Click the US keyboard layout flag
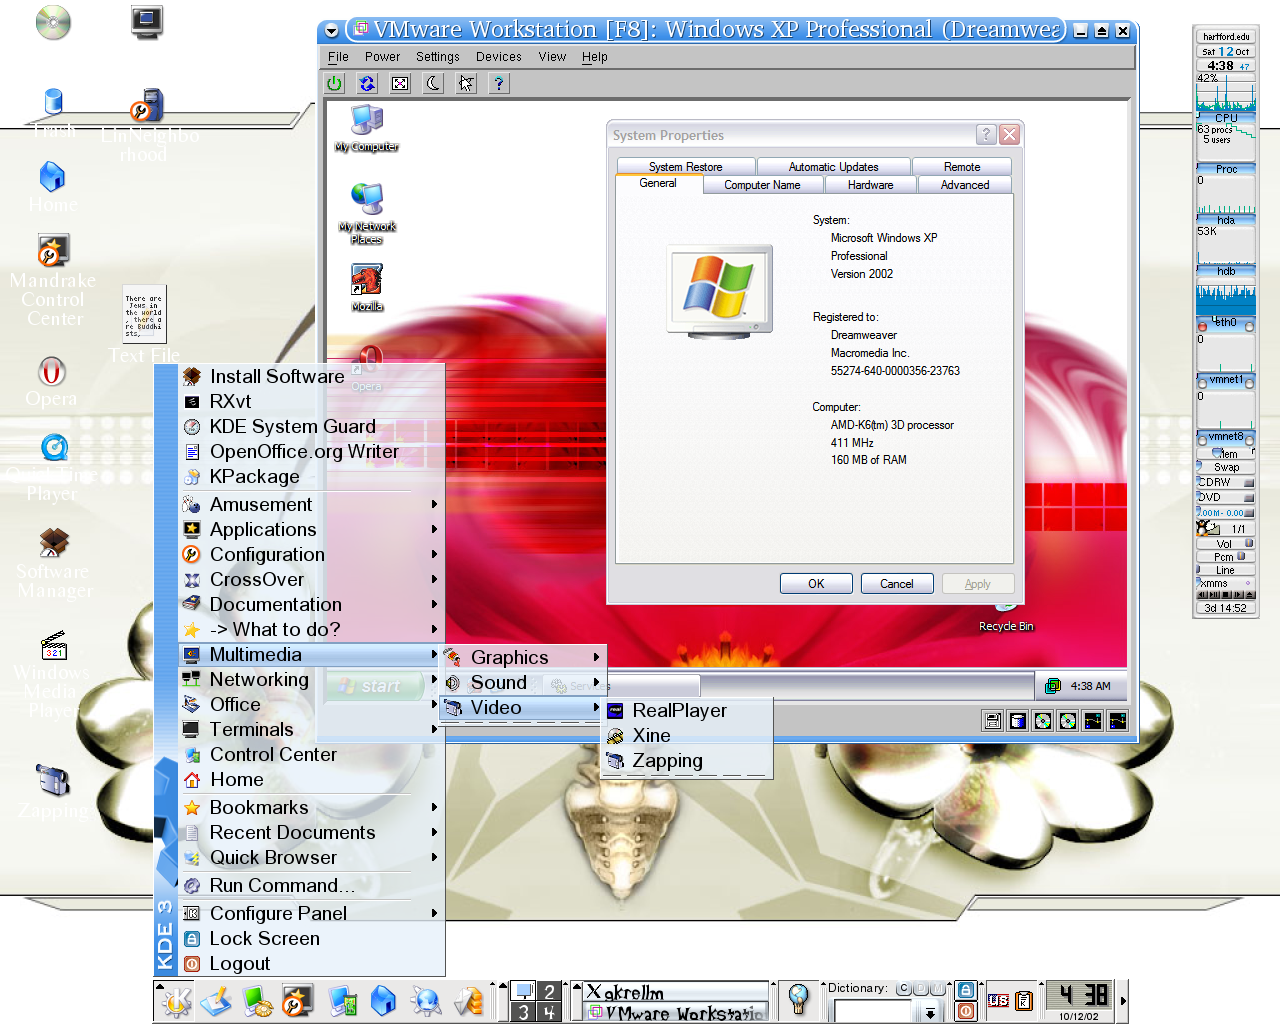1280x1024 pixels. 998,1000
